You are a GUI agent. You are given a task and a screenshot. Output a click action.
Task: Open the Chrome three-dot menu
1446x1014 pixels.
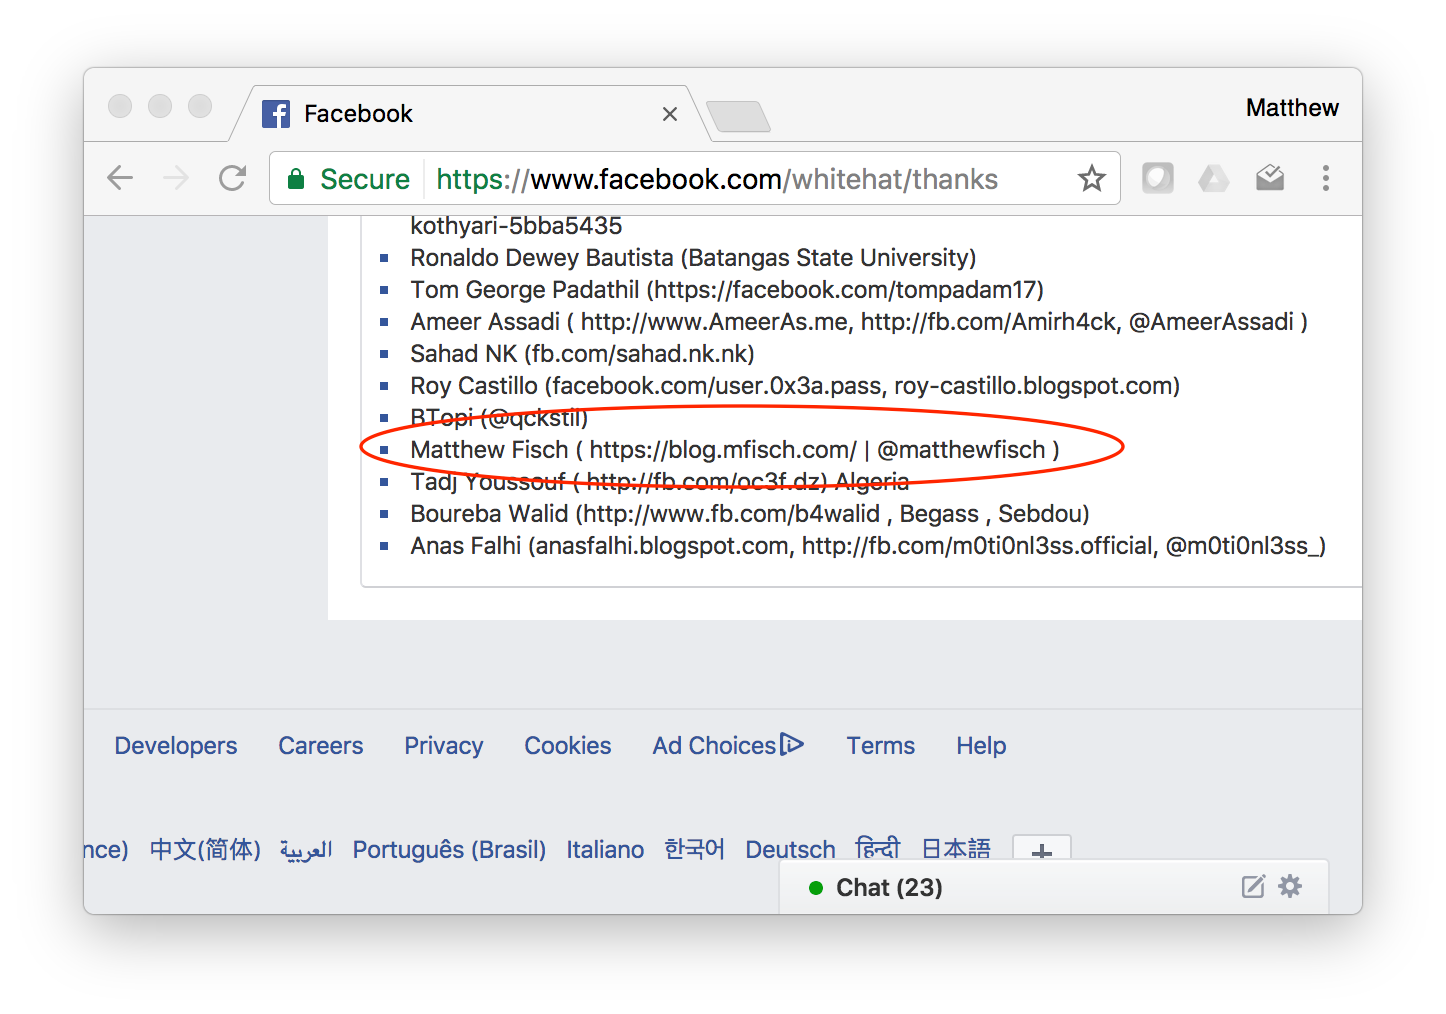1326,178
